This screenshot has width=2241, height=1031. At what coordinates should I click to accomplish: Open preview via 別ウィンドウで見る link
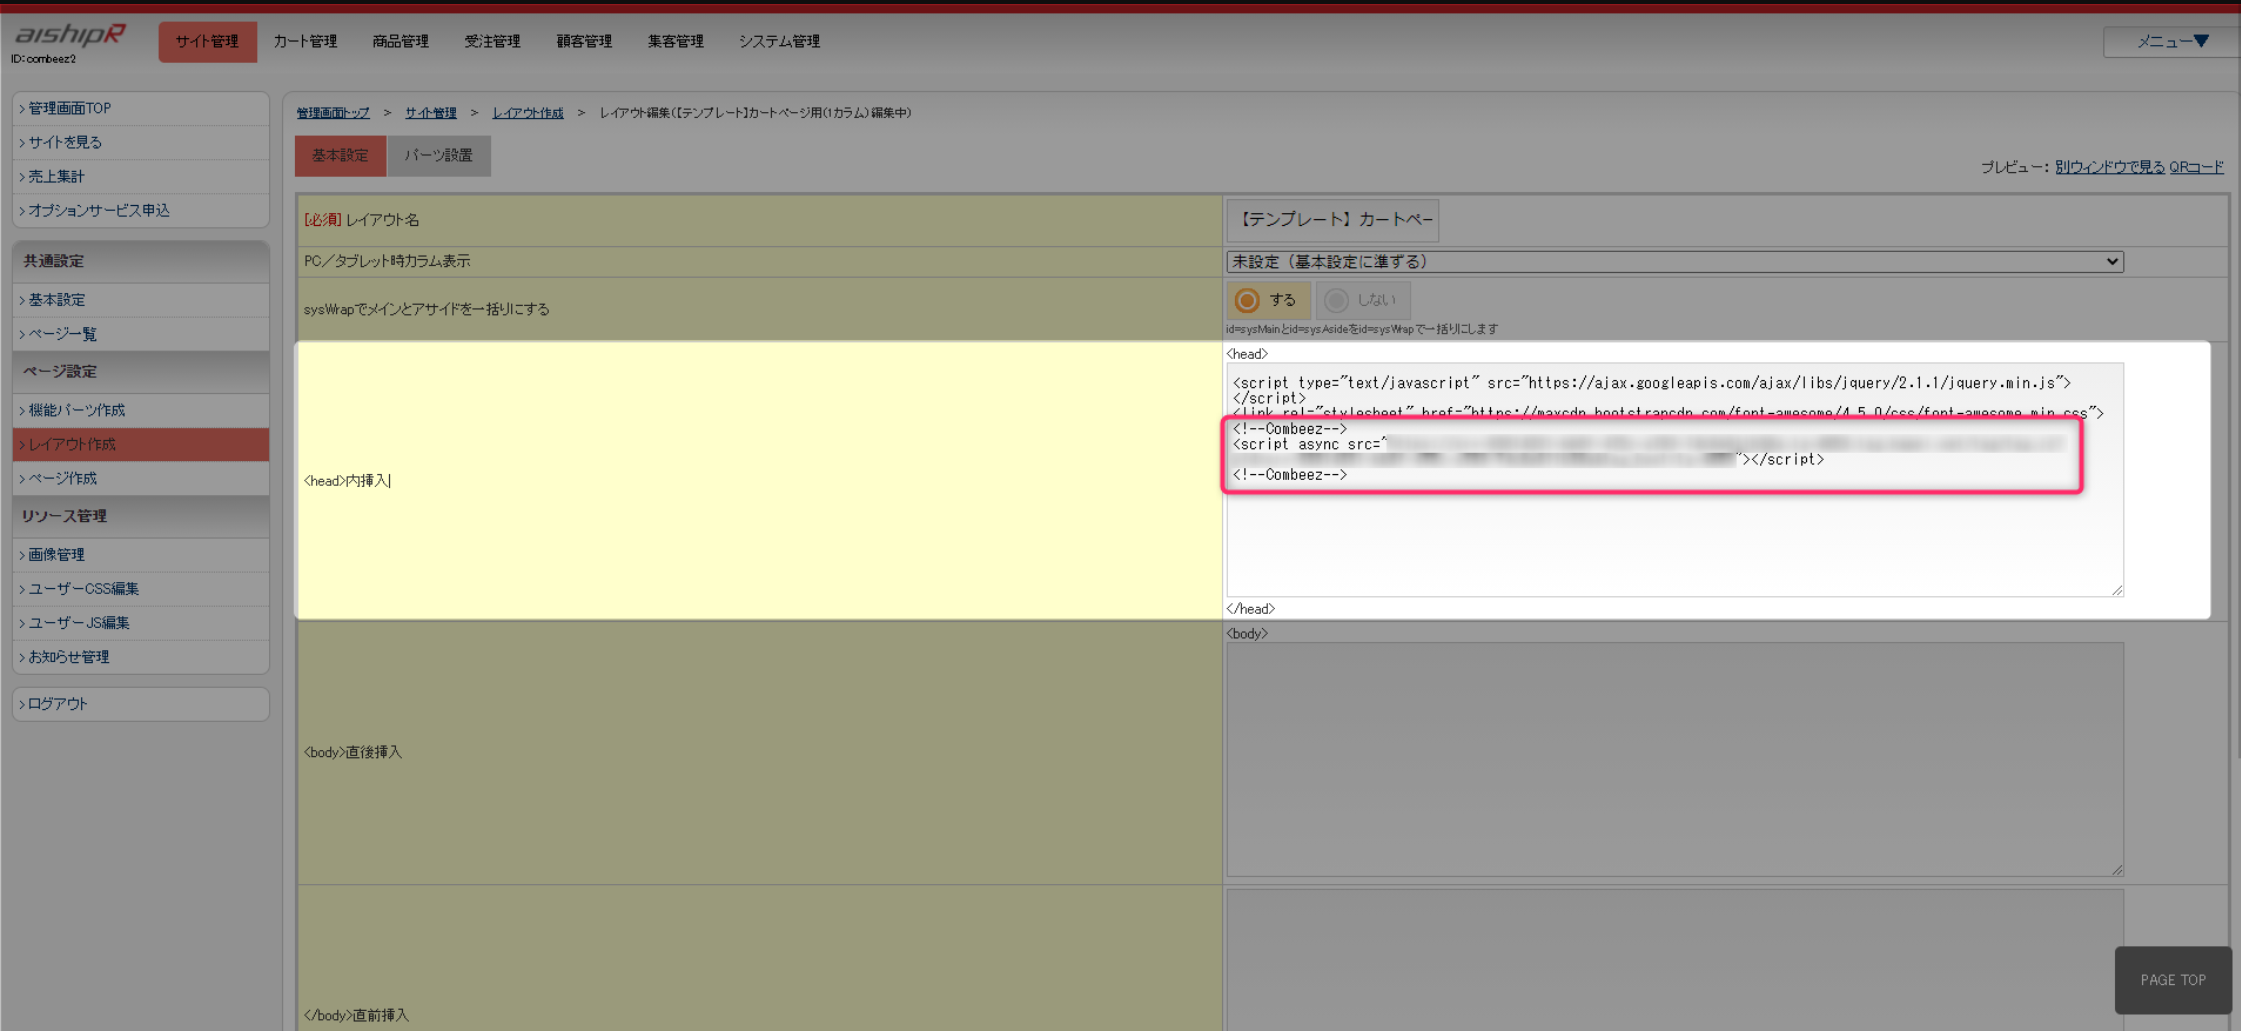pos(2110,167)
